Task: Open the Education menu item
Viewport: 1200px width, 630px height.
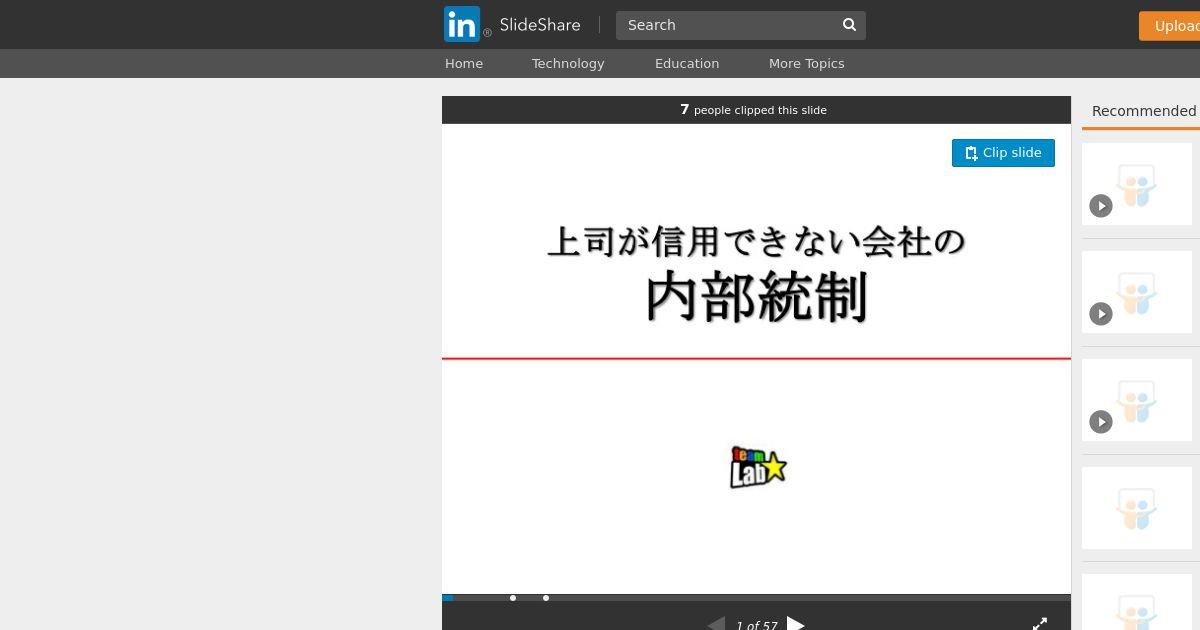Action: [x=687, y=63]
